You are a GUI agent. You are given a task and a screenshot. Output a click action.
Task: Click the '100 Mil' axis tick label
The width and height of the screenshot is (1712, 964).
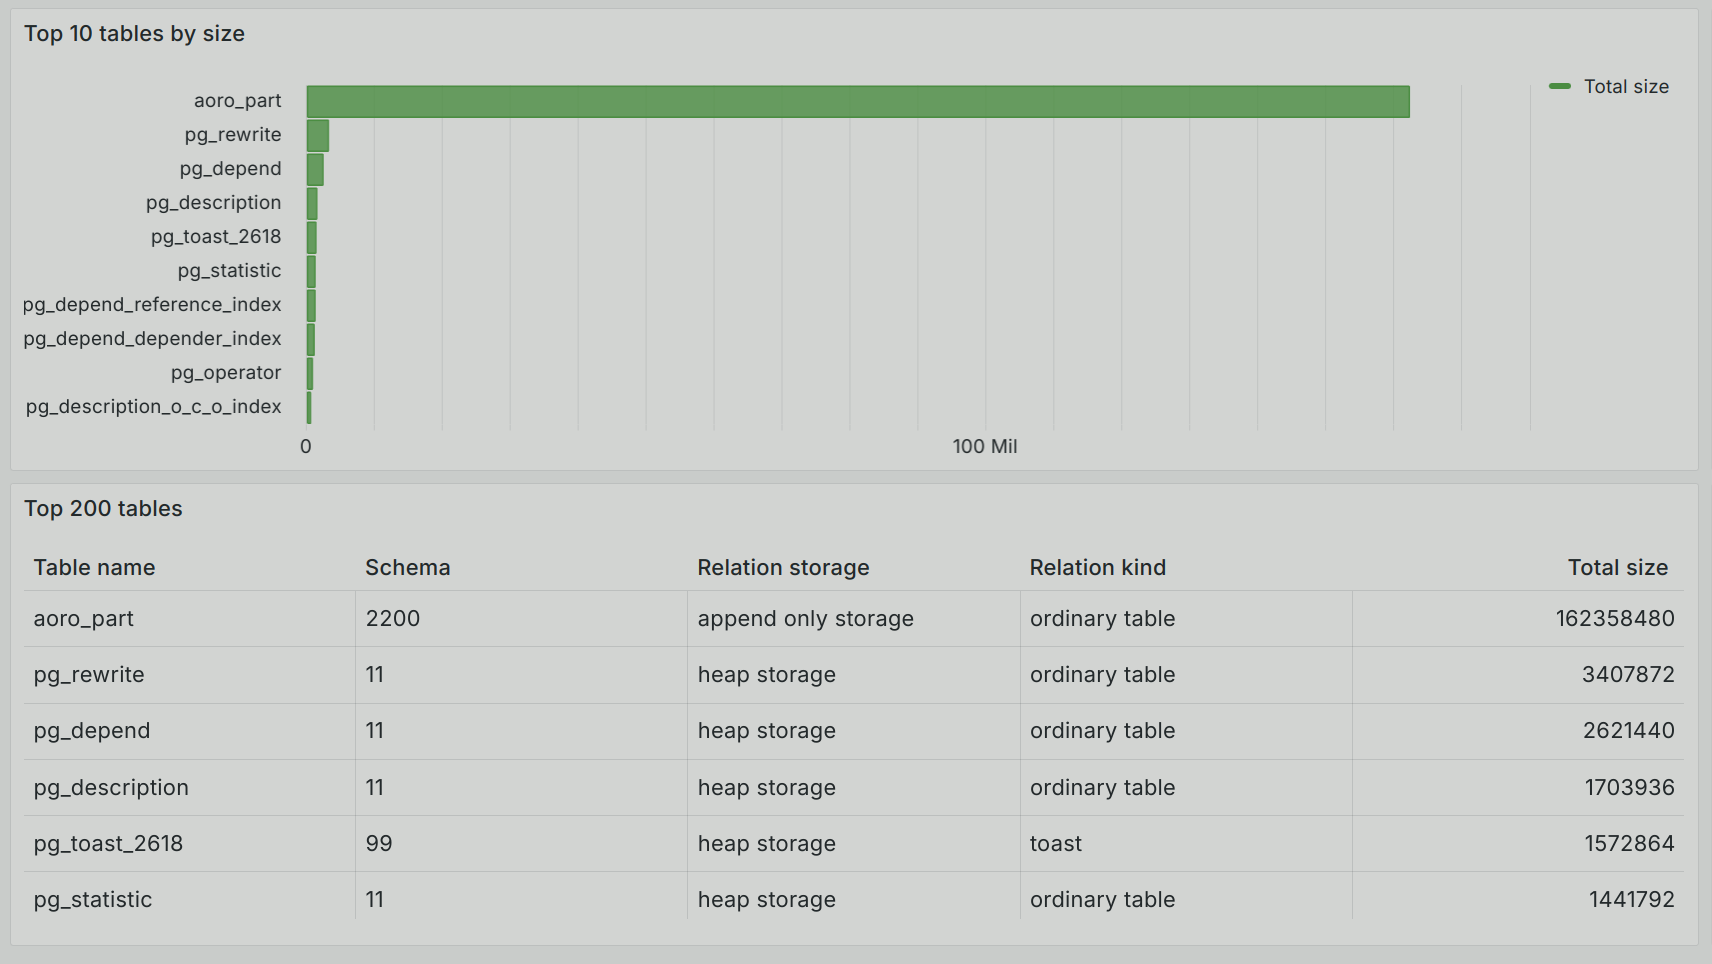pyautogui.click(x=984, y=446)
